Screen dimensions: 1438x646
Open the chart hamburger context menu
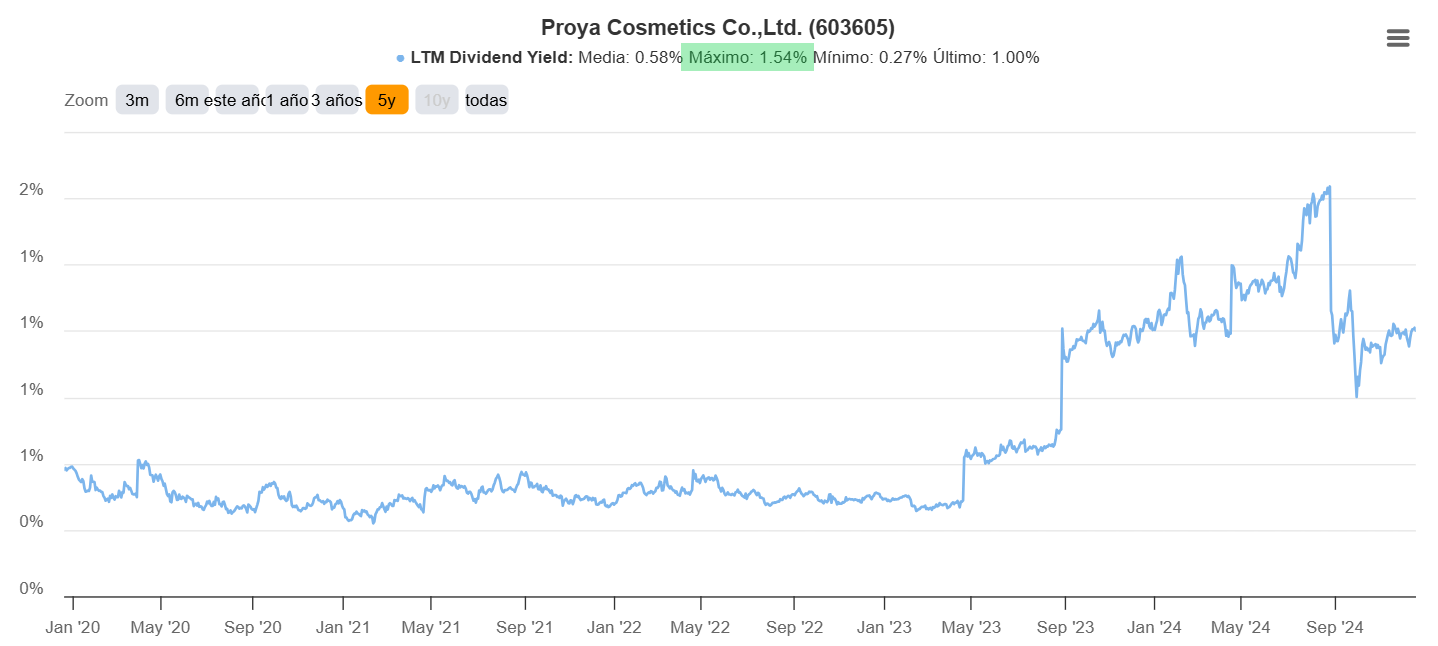[1398, 38]
